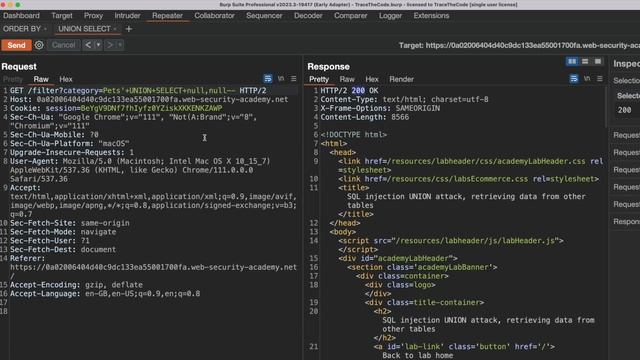
Task: Click the Cancel button
Action: [63, 45]
